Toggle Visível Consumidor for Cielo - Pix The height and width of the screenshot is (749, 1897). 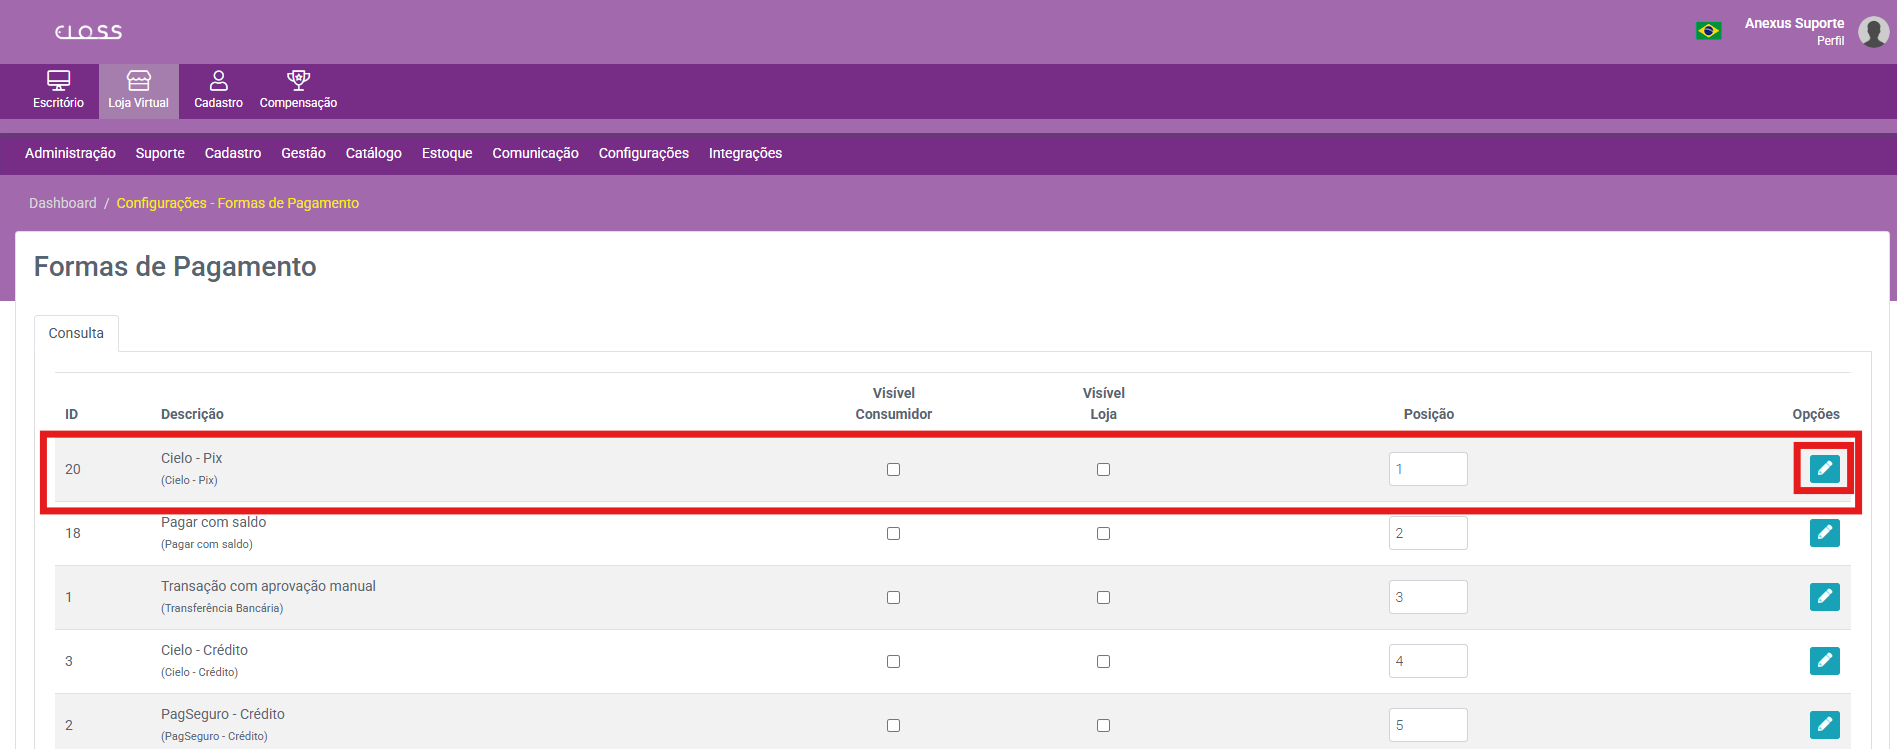pyautogui.click(x=893, y=470)
